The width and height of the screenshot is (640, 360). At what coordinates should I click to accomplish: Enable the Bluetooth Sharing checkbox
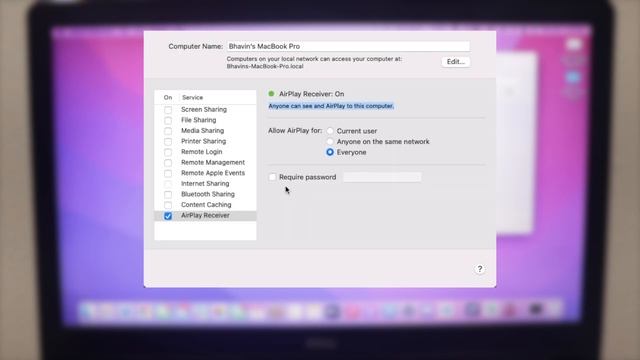pyautogui.click(x=168, y=195)
